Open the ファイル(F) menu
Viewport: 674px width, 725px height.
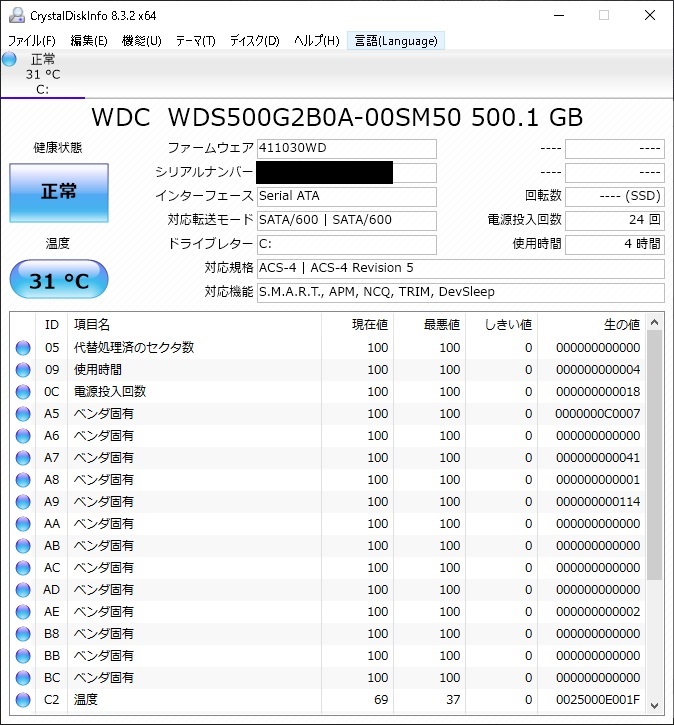pos(32,41)
